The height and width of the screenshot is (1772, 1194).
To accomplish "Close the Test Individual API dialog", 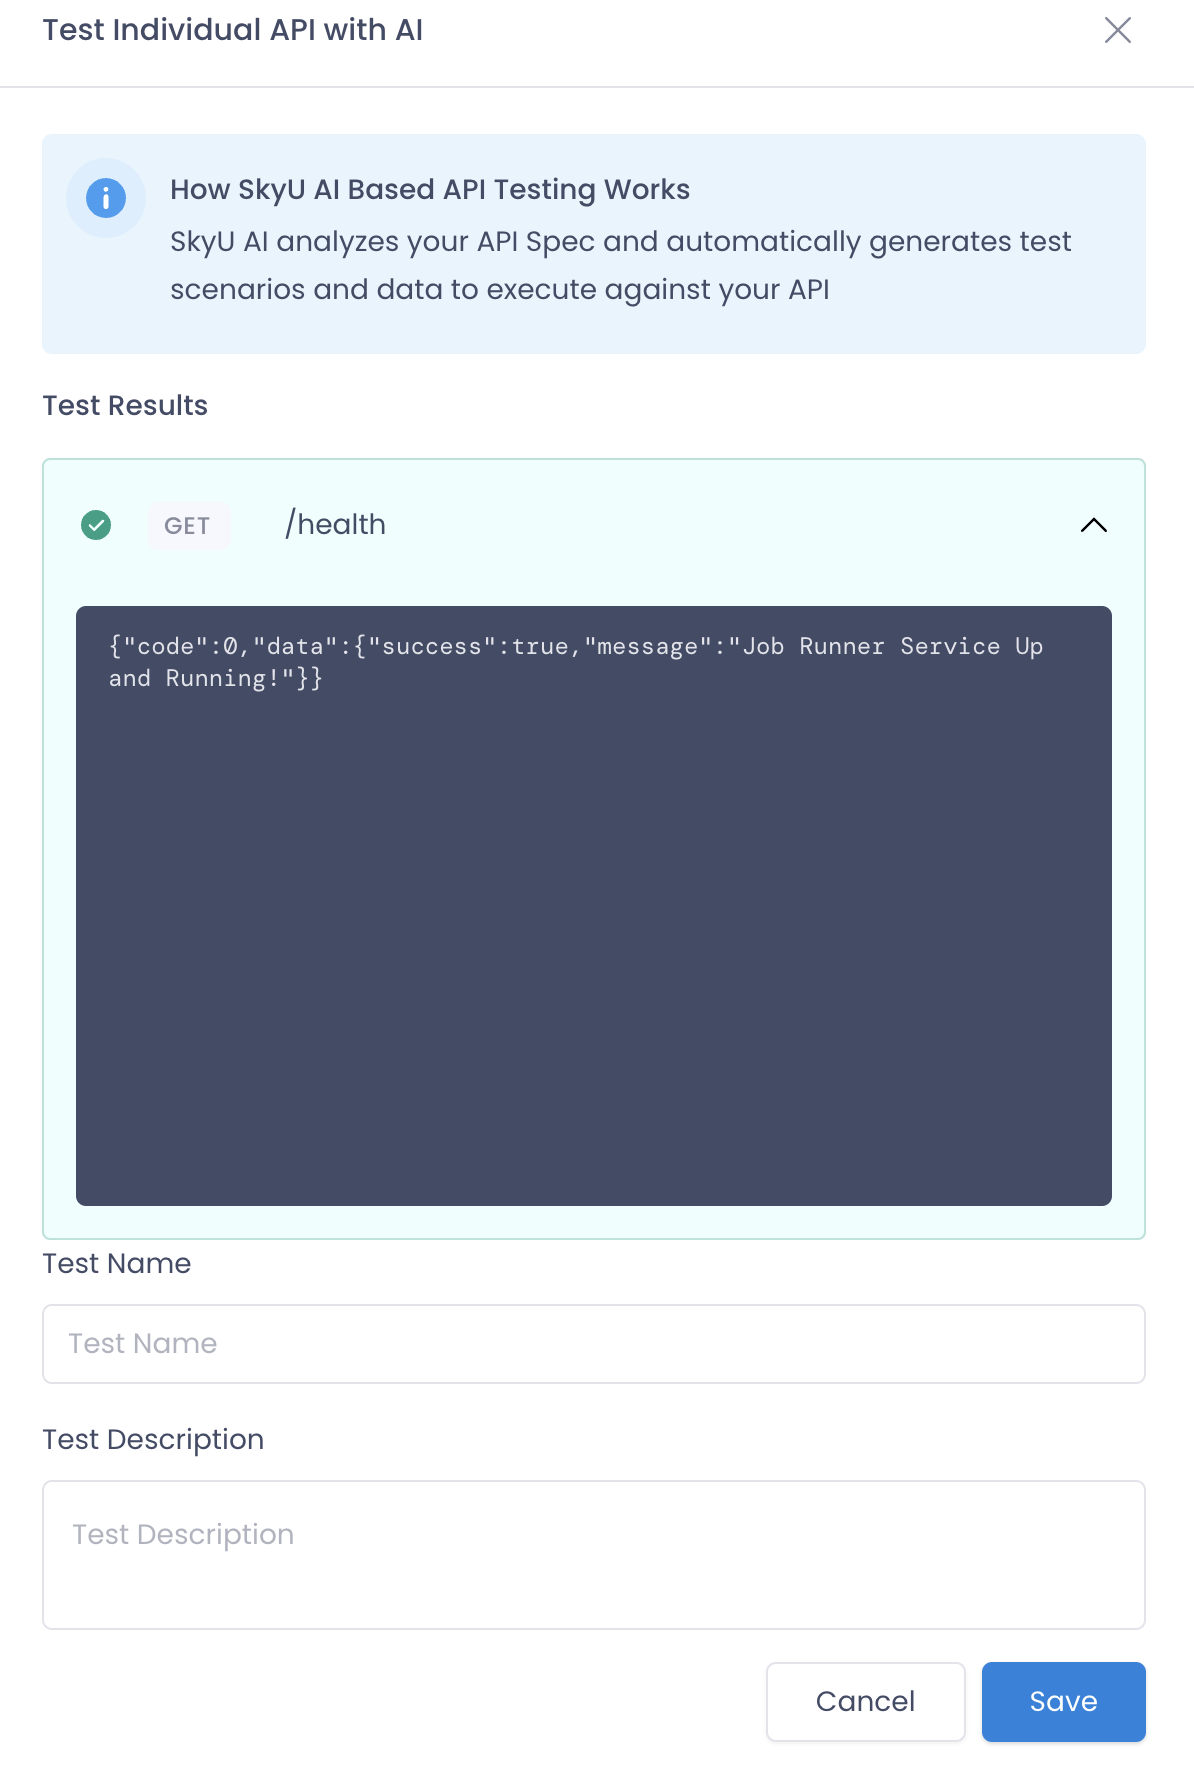I will pos(1117,30).
